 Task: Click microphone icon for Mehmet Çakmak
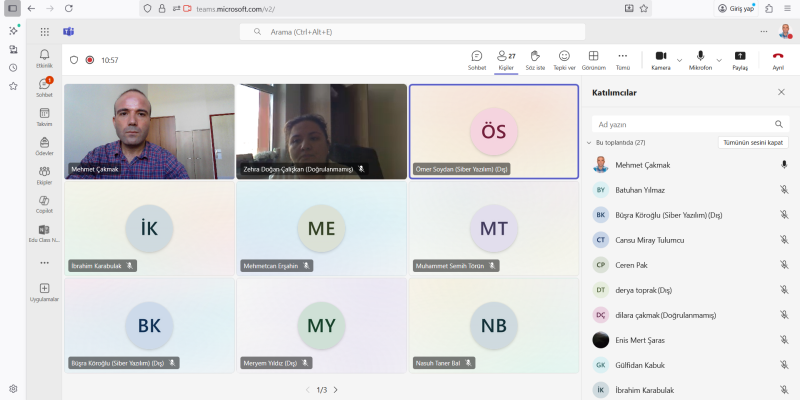tap(784, 165)
